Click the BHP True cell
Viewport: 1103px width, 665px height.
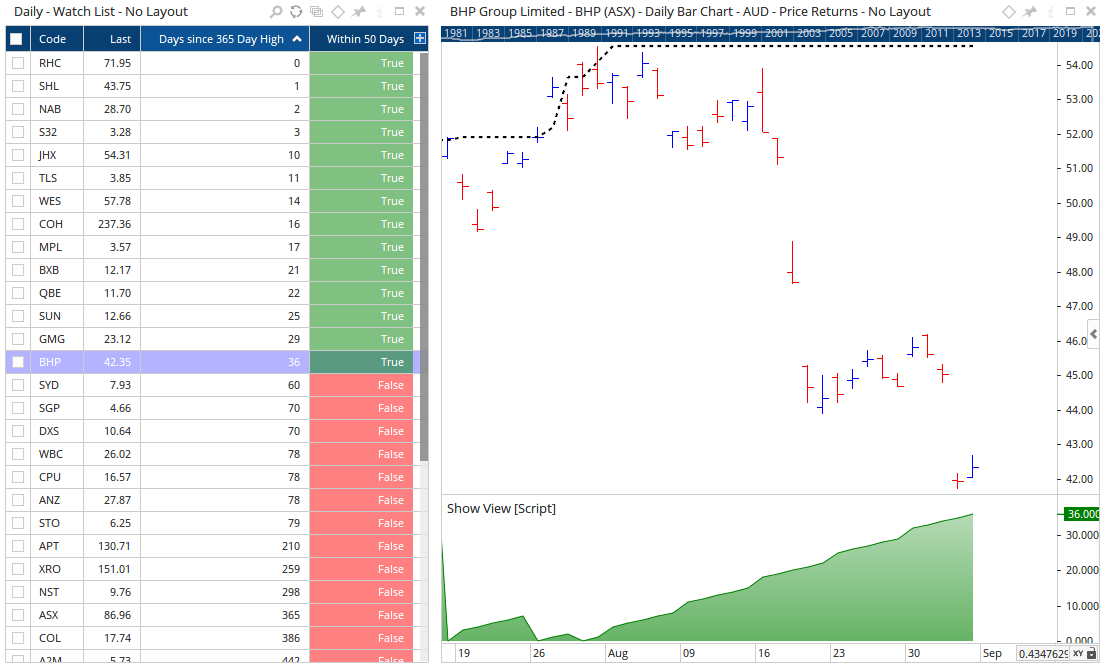pos(361,362)
